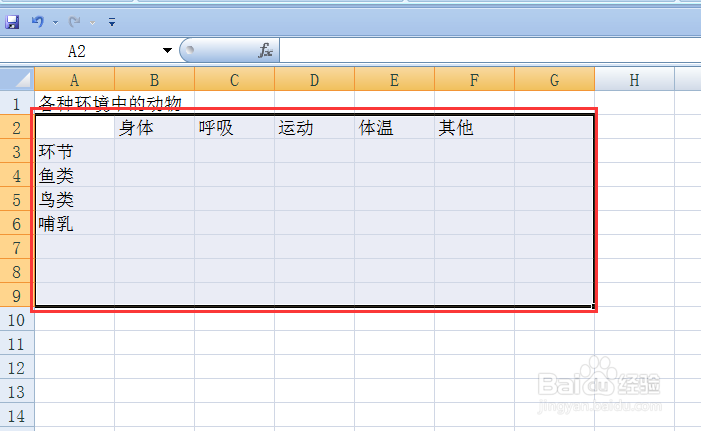The width and height of the screenshot is (701, 431).
Task: Select column E header
Action: [394, 80]
